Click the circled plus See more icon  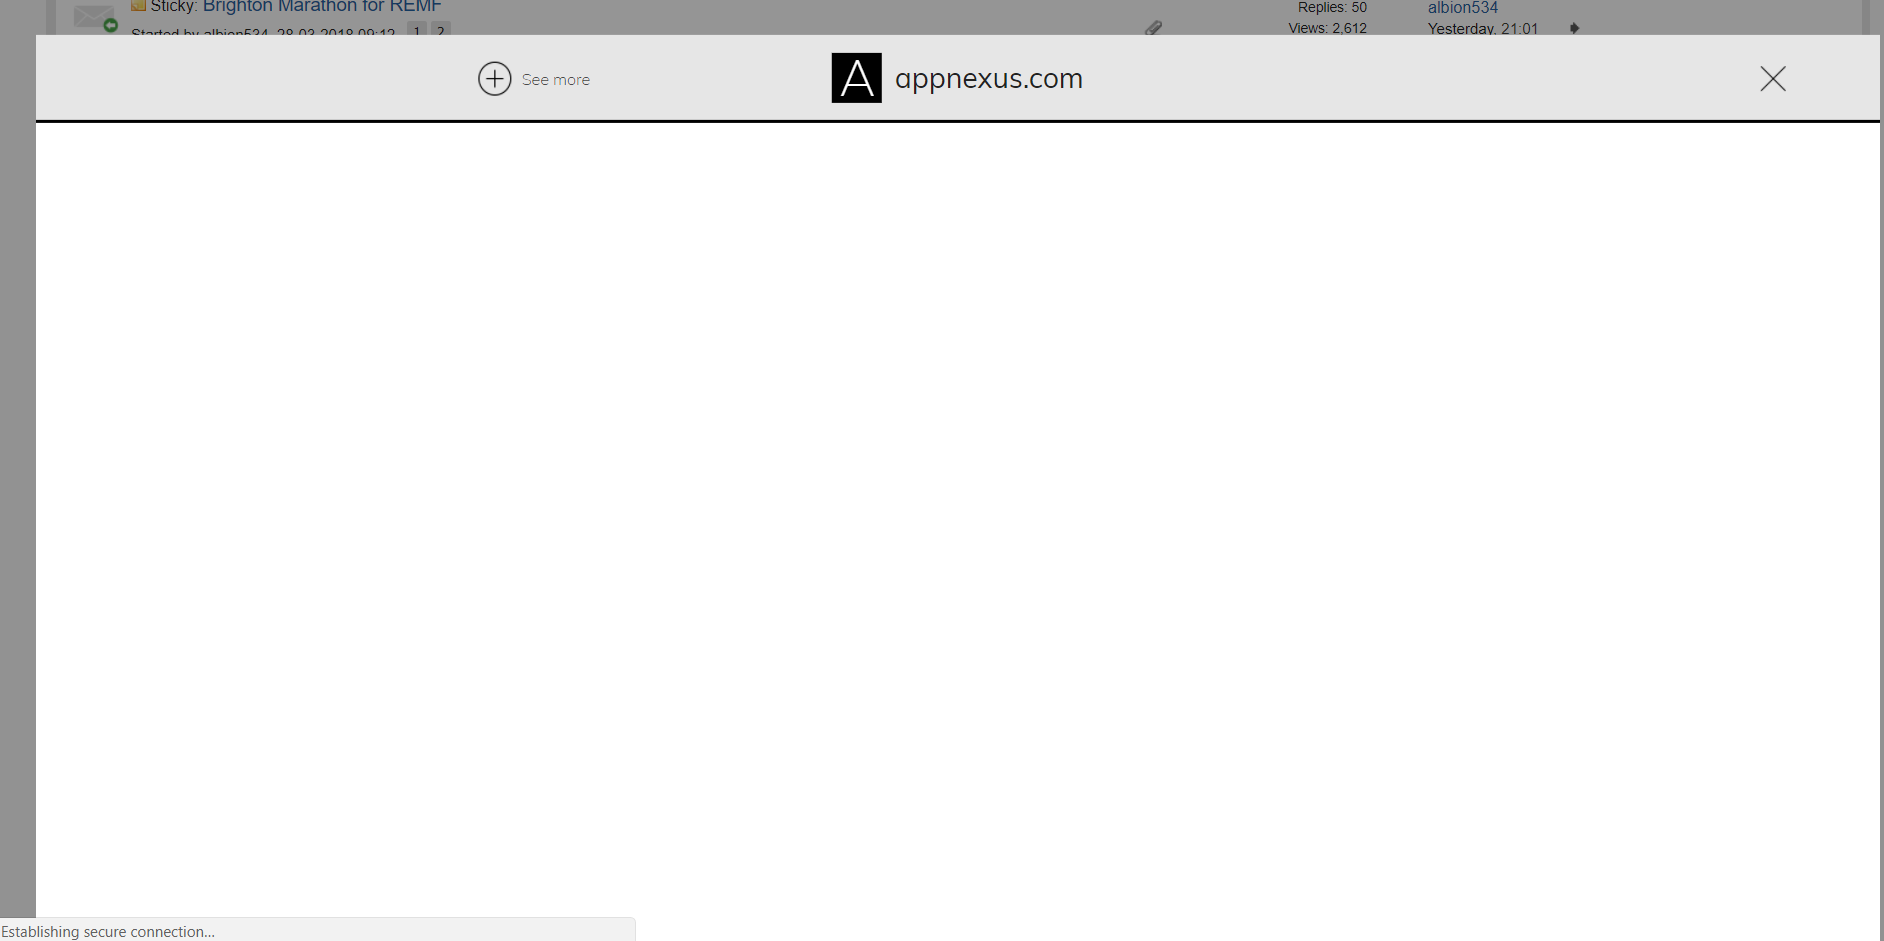[x=494, y=78]
